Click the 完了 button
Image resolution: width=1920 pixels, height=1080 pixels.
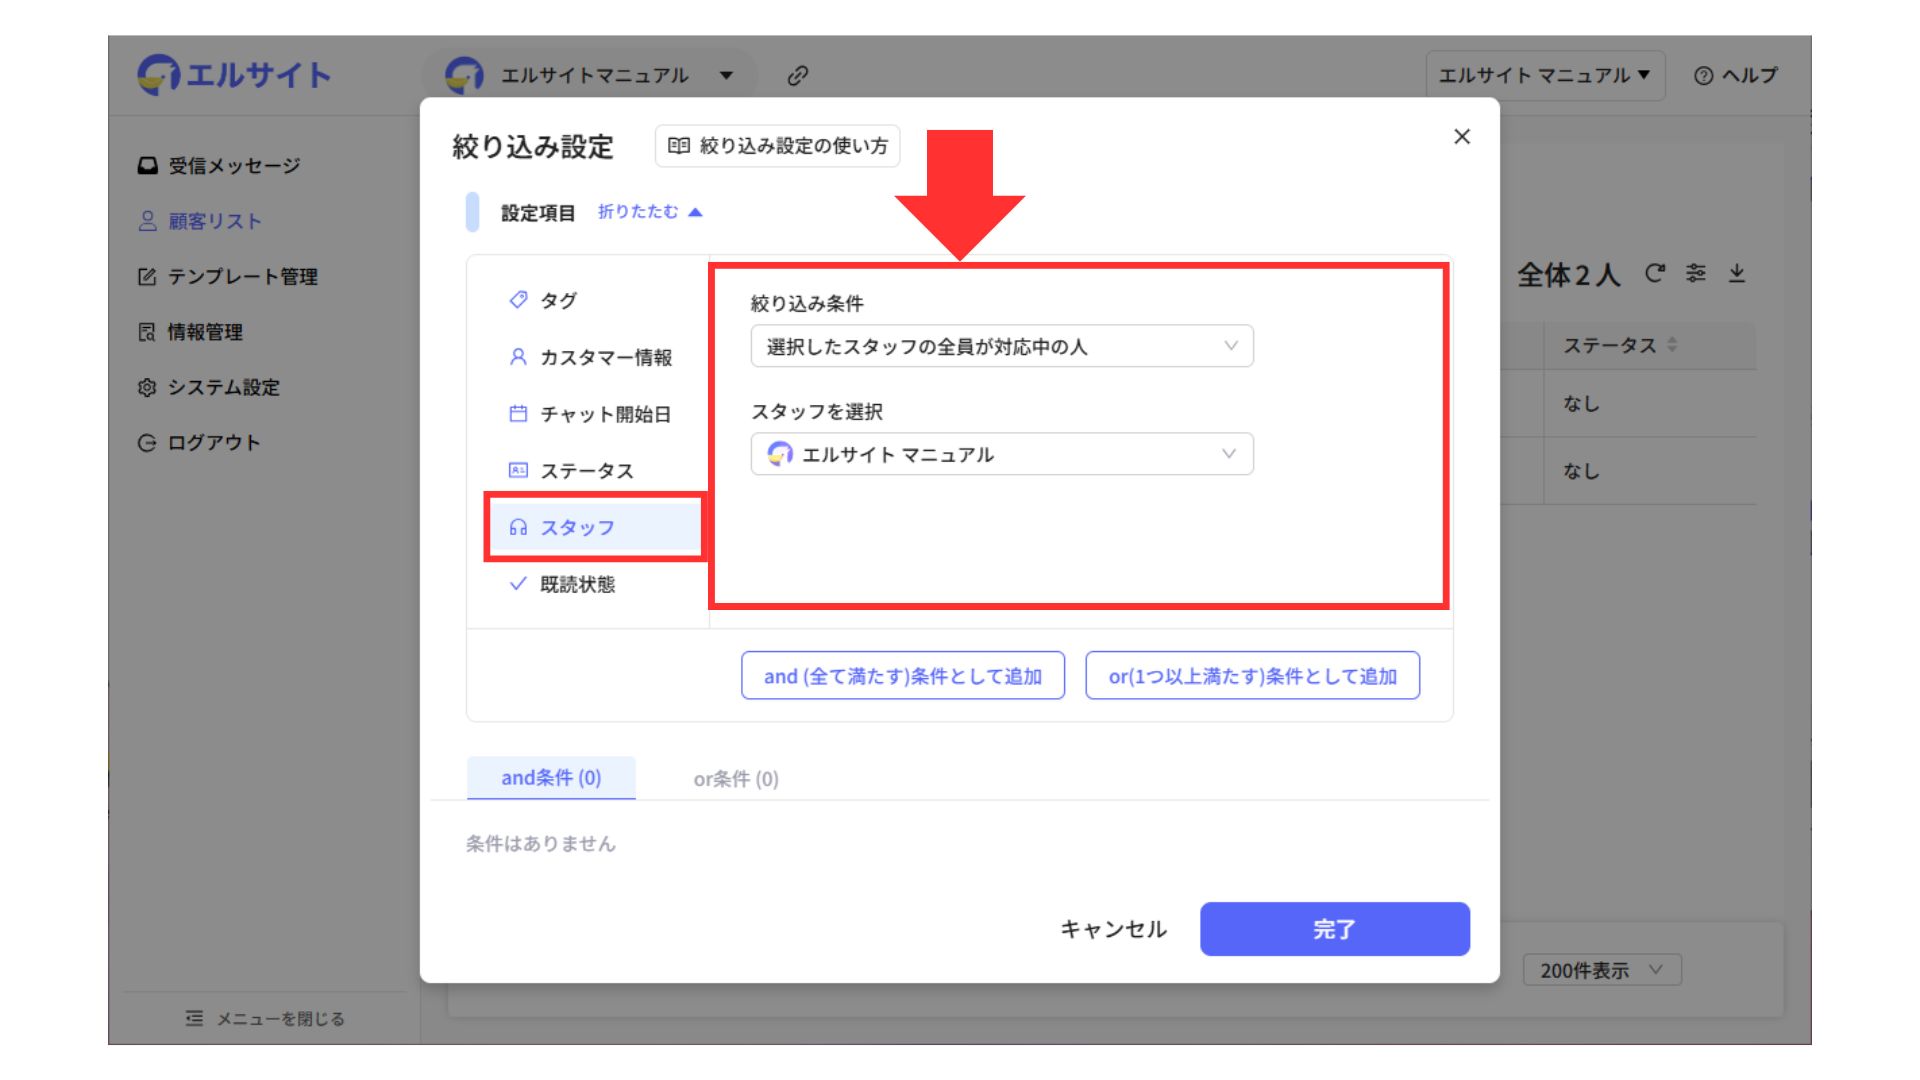click(1334, 929)
